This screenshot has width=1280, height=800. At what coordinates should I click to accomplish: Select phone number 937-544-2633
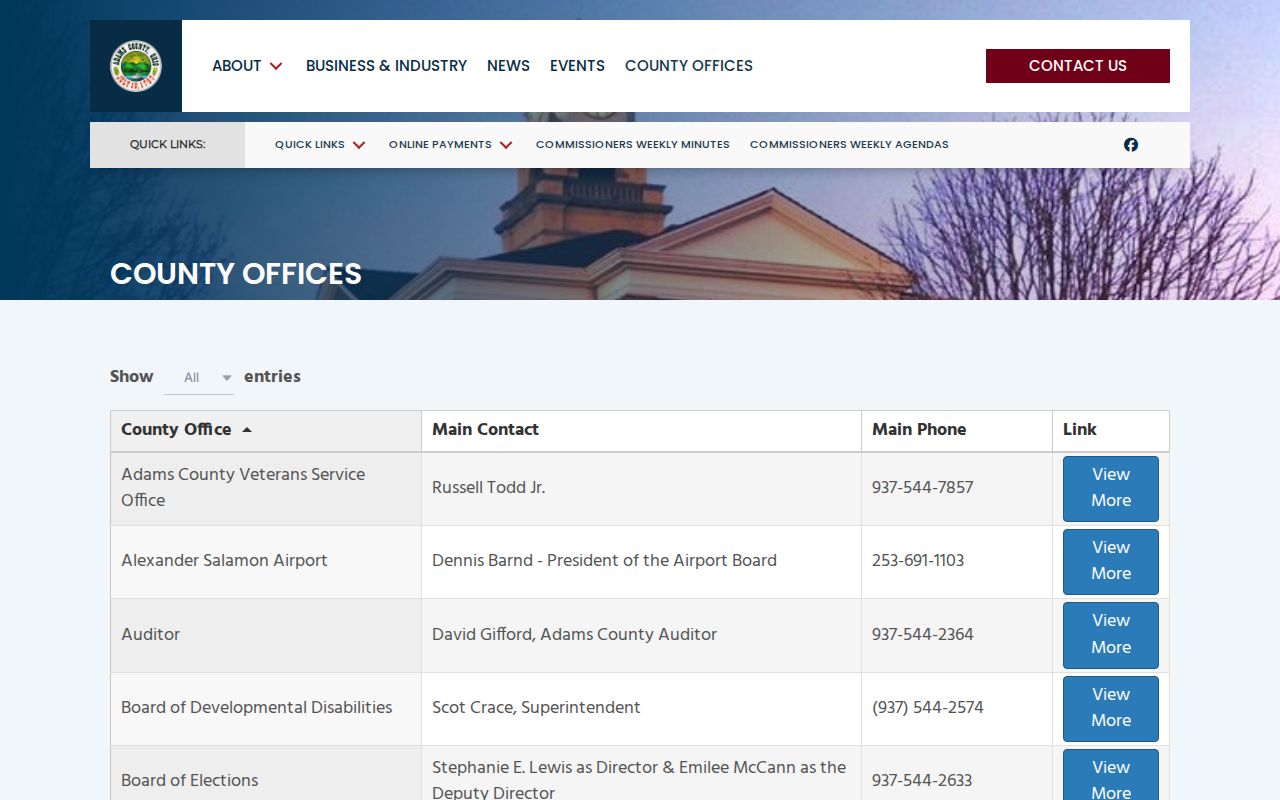[x=922, y=781]
